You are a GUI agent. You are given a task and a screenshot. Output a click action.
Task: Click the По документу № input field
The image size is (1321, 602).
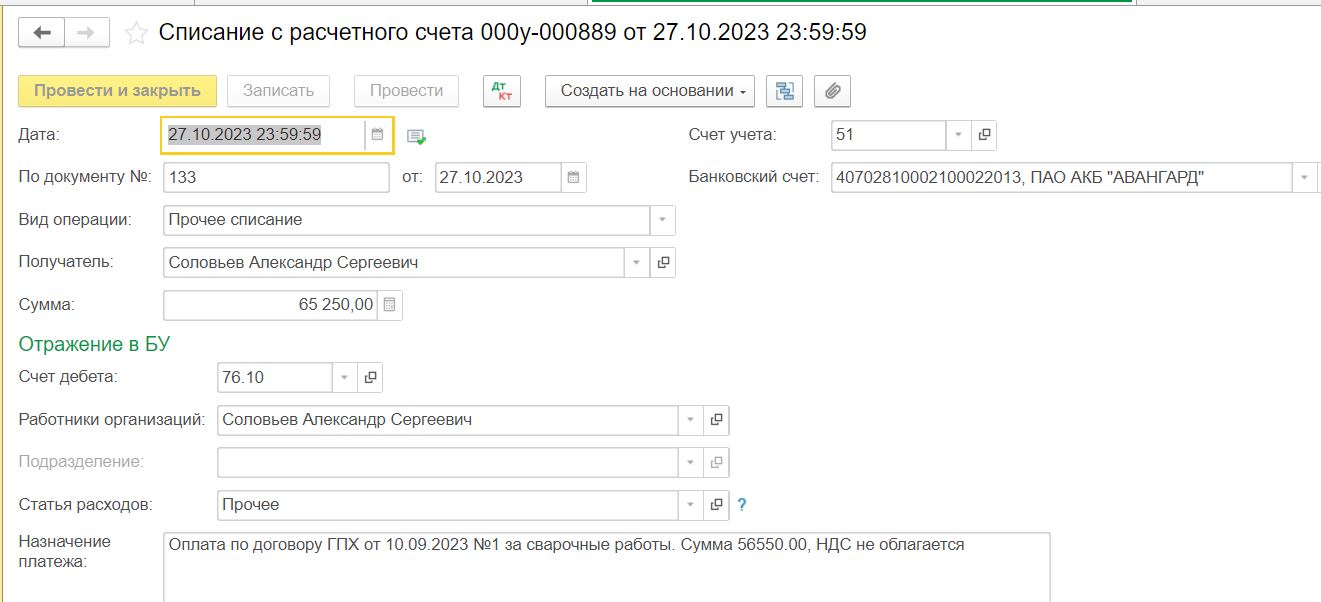[x=275, y=178]
